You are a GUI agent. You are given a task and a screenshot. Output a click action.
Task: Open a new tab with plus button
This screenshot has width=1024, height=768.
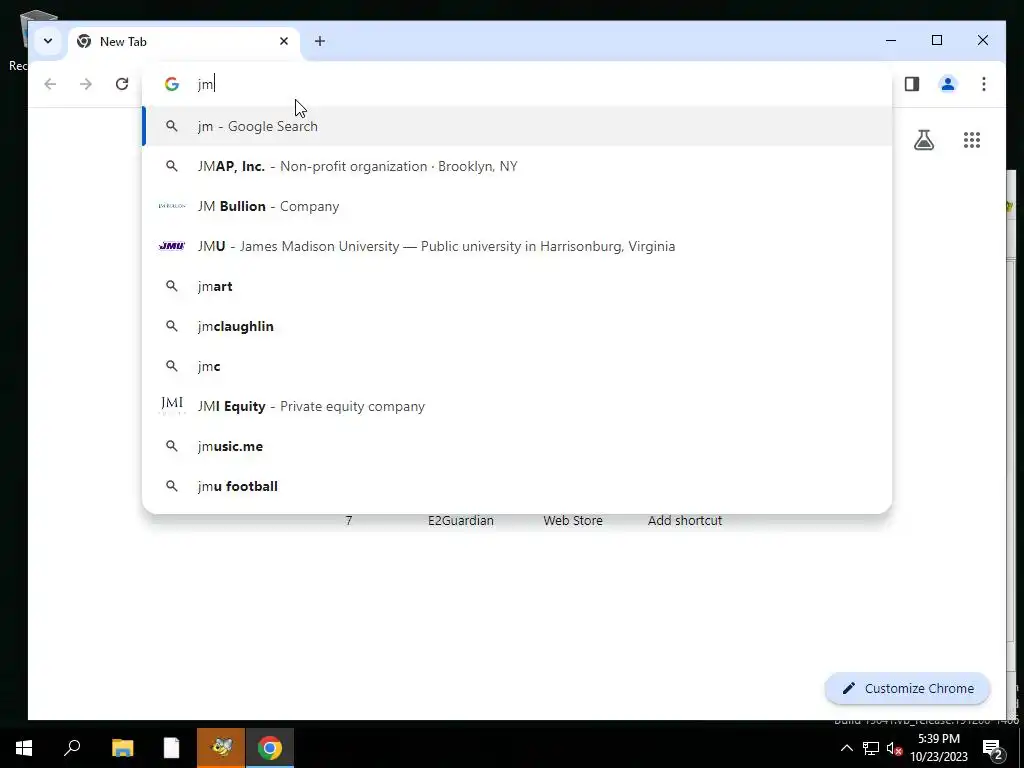[319, 41]
